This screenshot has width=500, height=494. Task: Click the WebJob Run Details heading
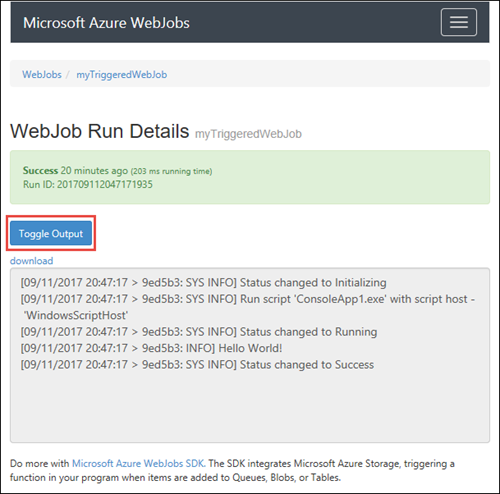100,131
